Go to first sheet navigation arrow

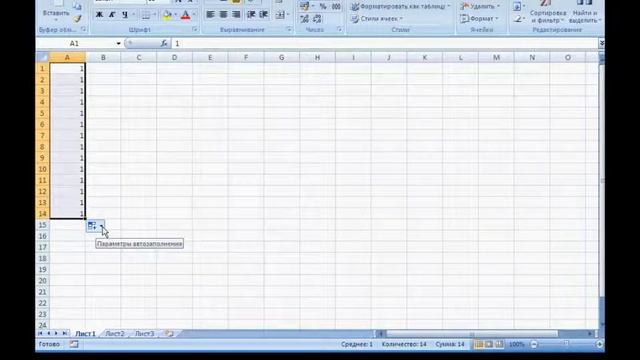(x=40, y=333)
